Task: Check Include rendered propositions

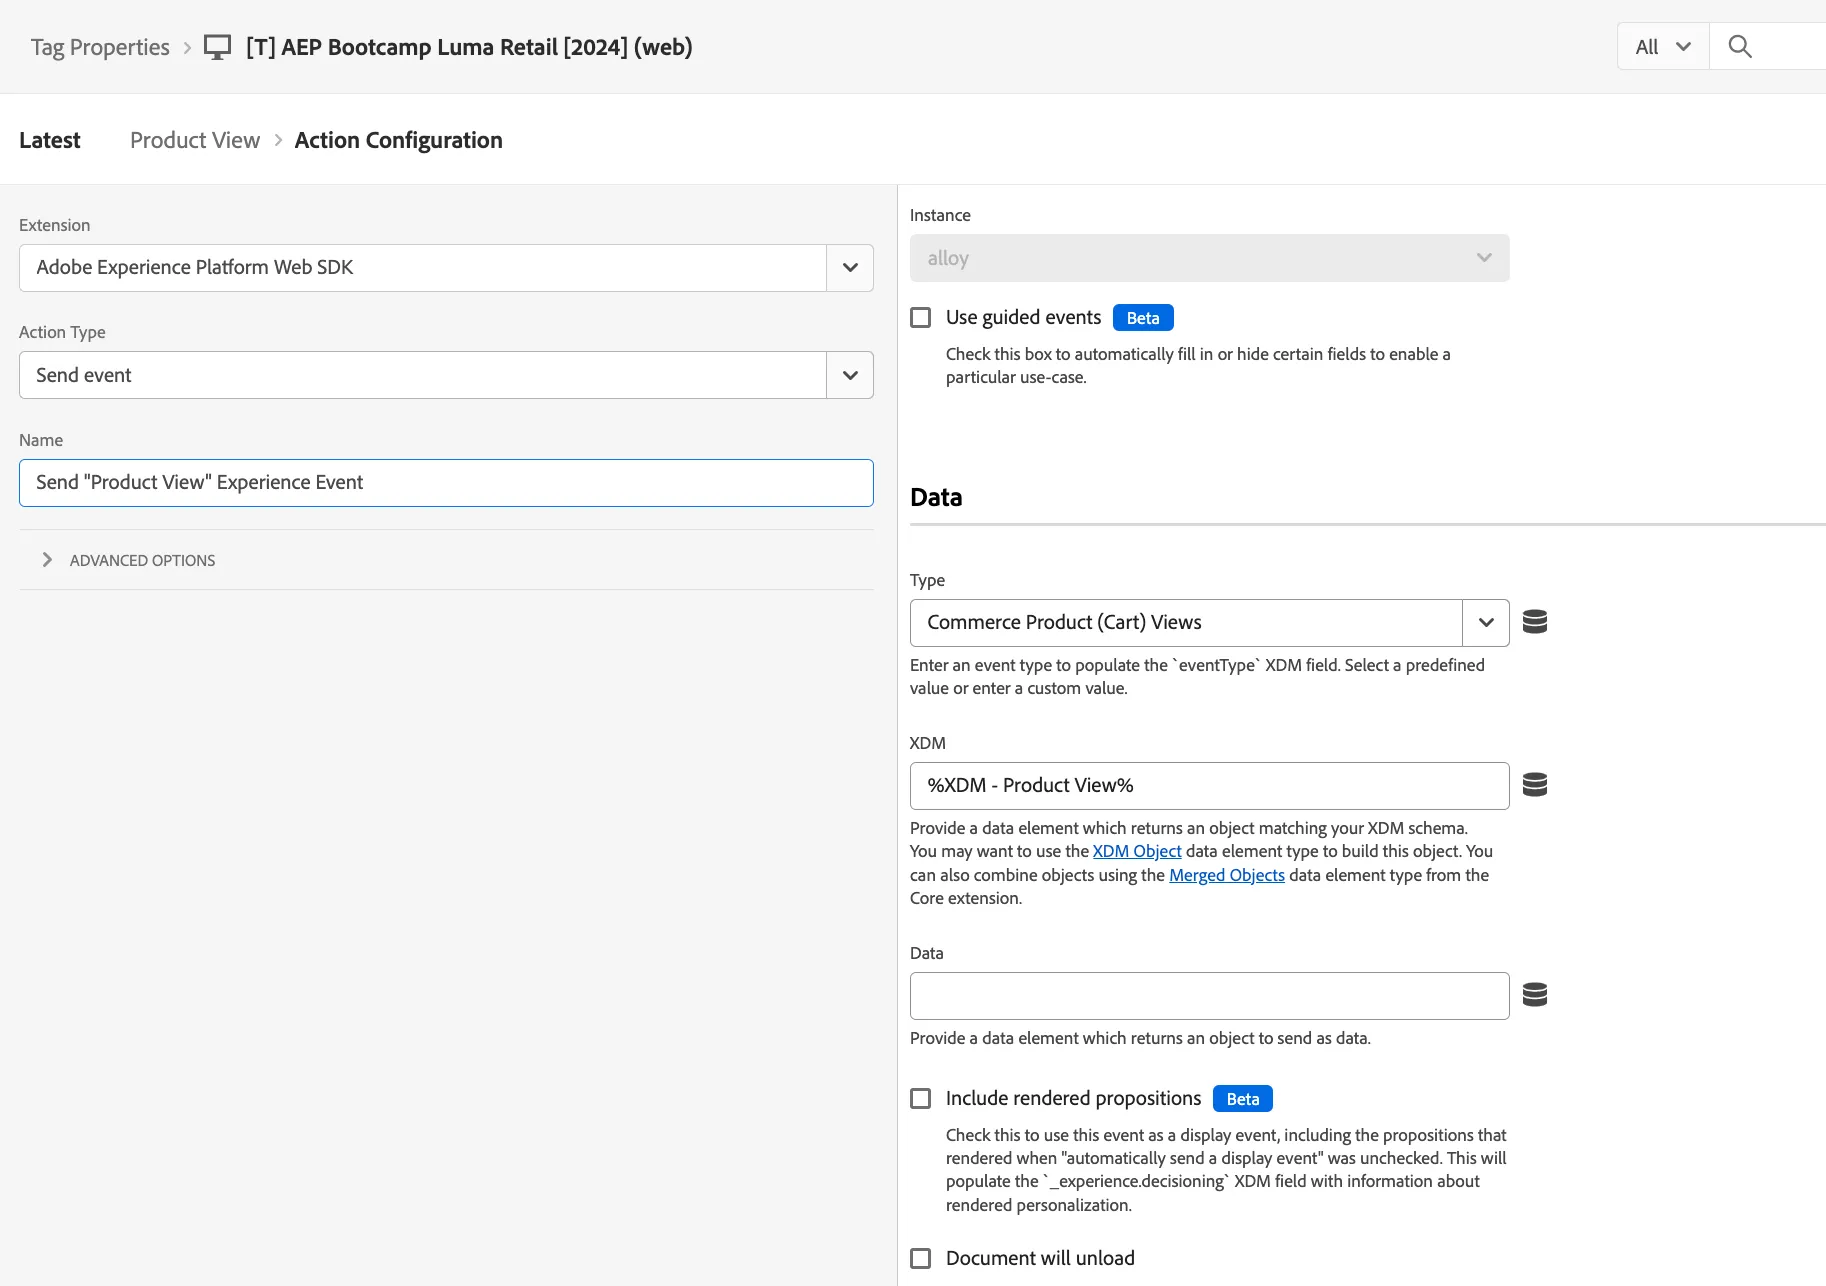Action: tap(920, 1098)
